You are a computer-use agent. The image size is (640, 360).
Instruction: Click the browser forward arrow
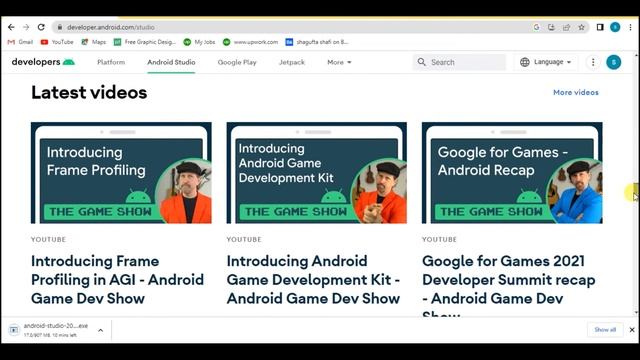pos(26,27)
